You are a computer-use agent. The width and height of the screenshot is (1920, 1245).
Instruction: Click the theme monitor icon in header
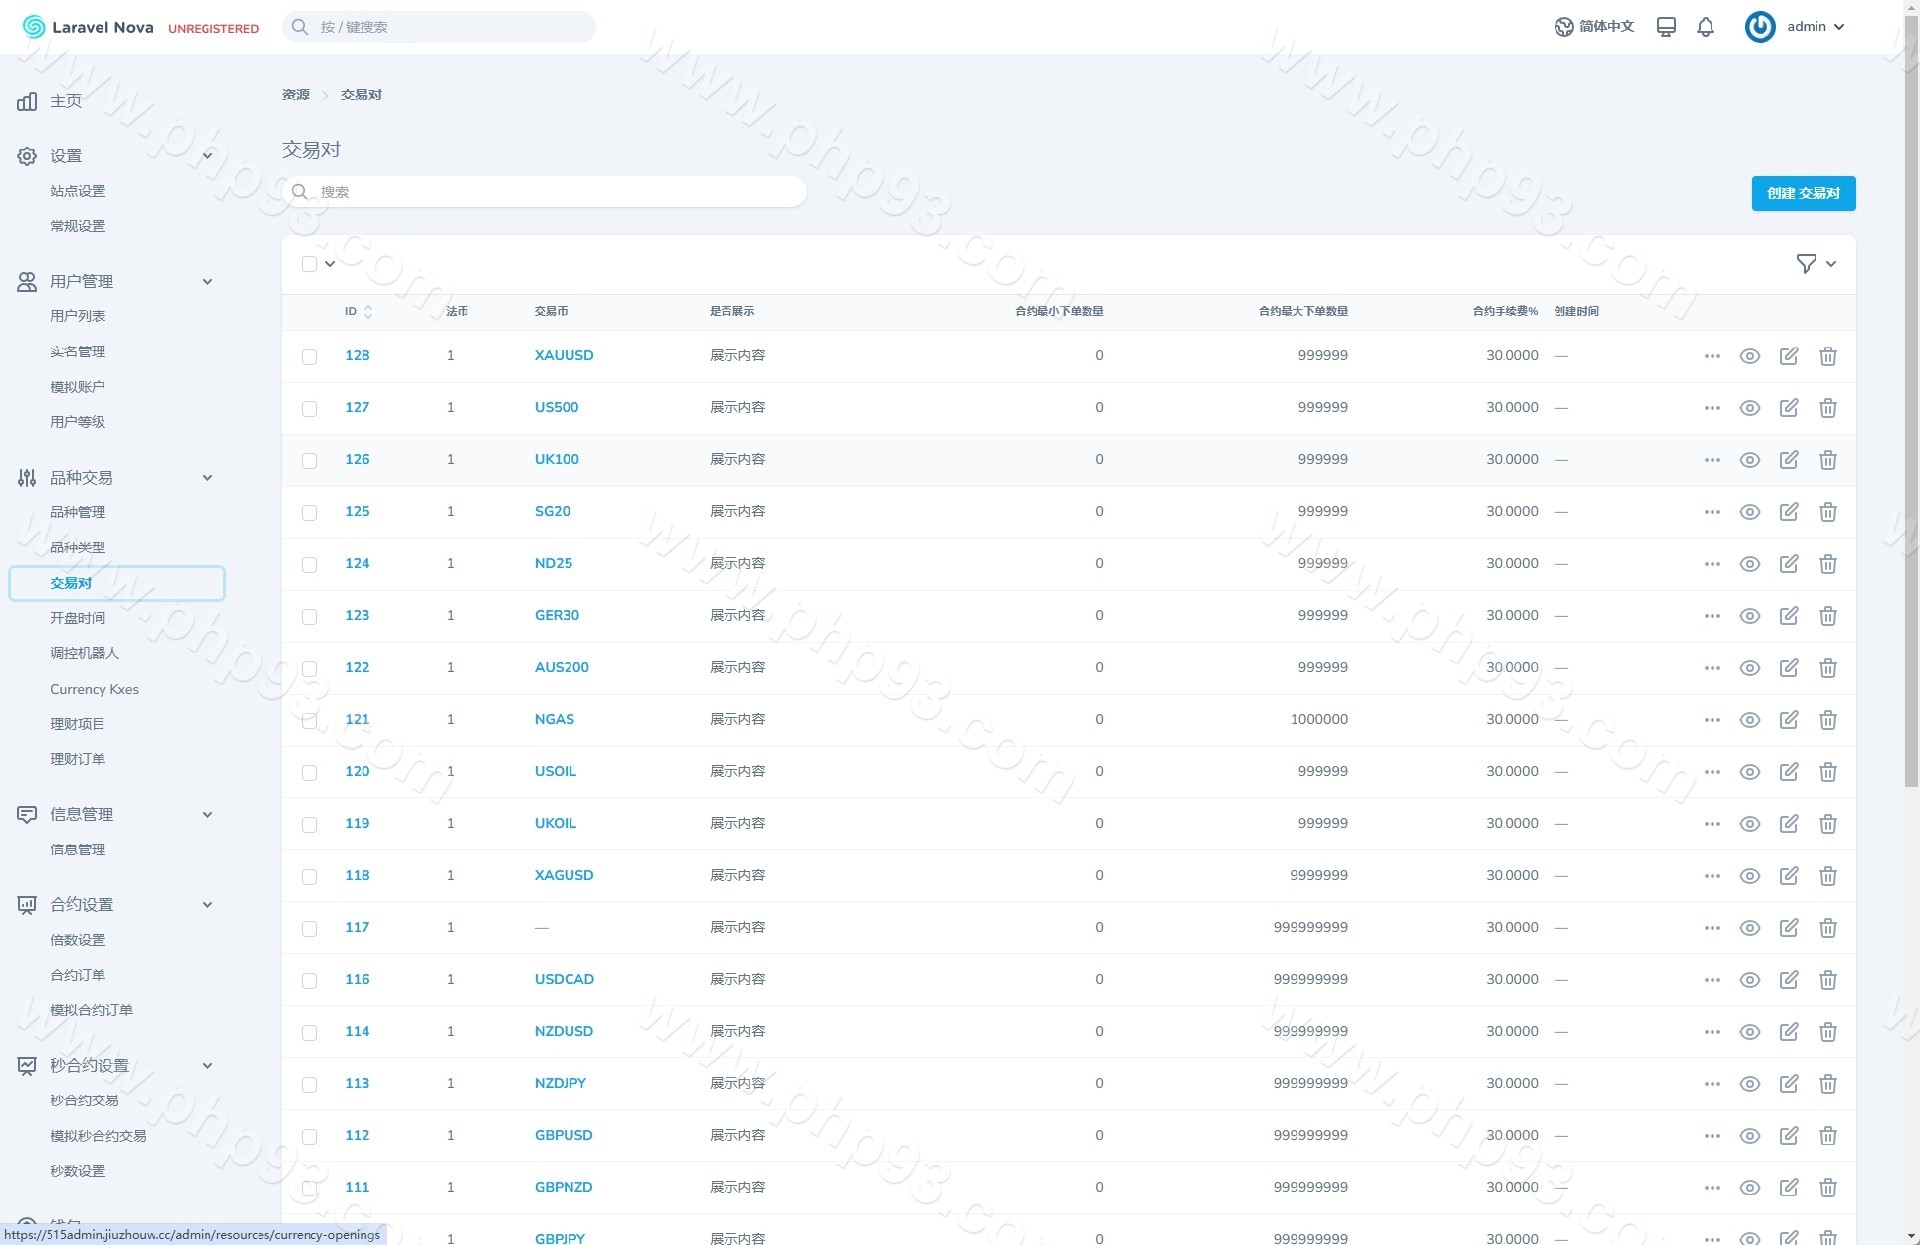(x=1666, y=27)
